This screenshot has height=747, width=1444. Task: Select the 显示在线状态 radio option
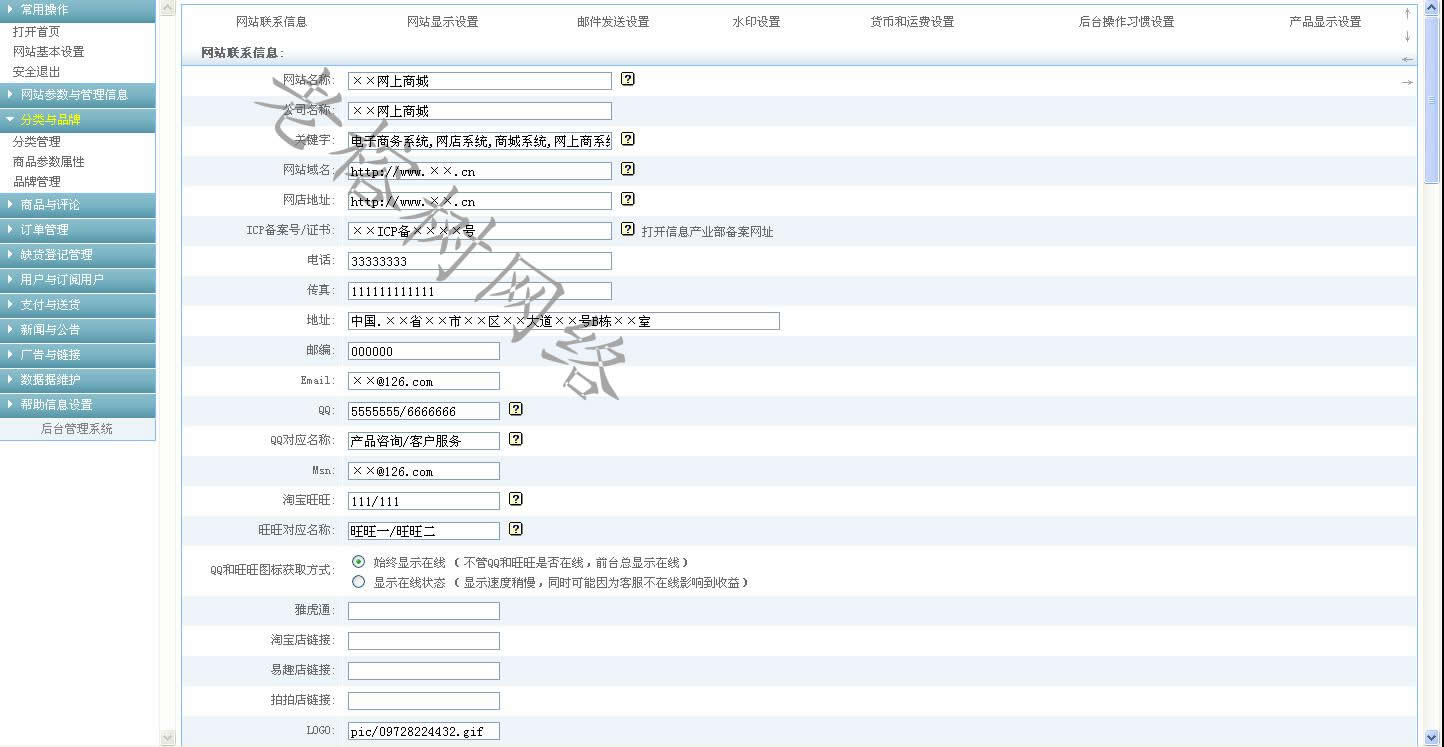pyautogui.click(x=358, y=582)
